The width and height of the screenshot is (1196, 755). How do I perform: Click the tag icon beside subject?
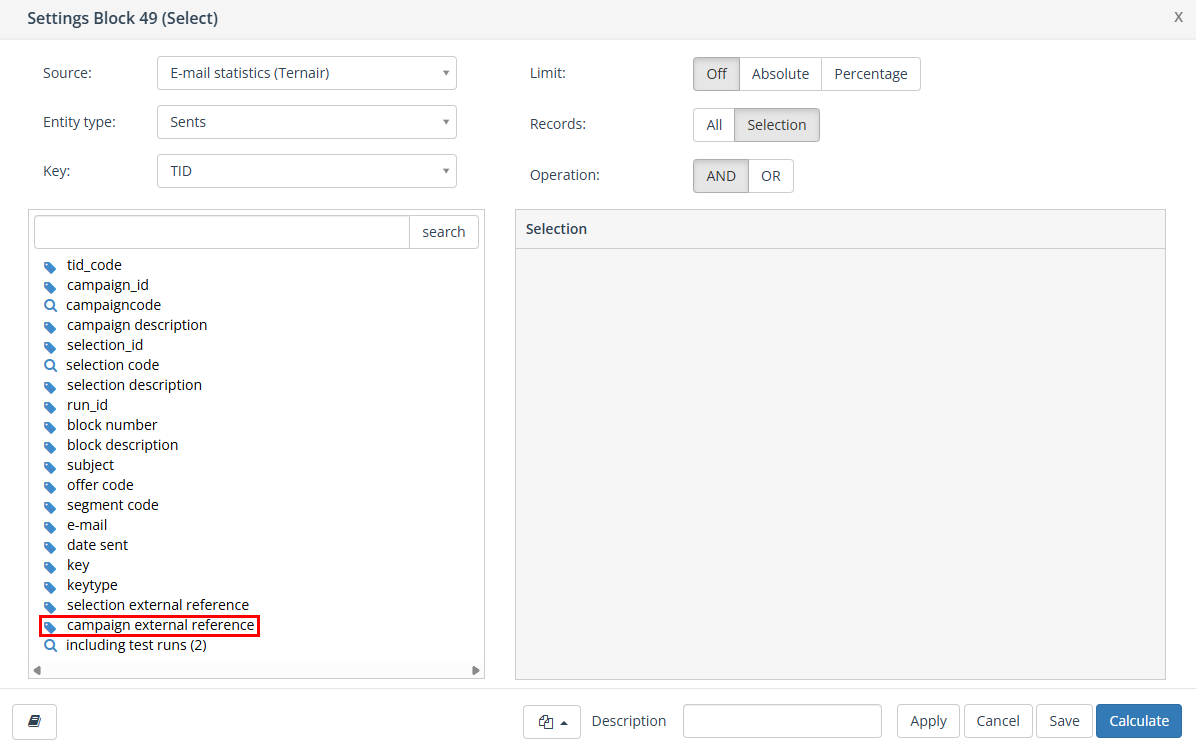(x=50, y=467)
